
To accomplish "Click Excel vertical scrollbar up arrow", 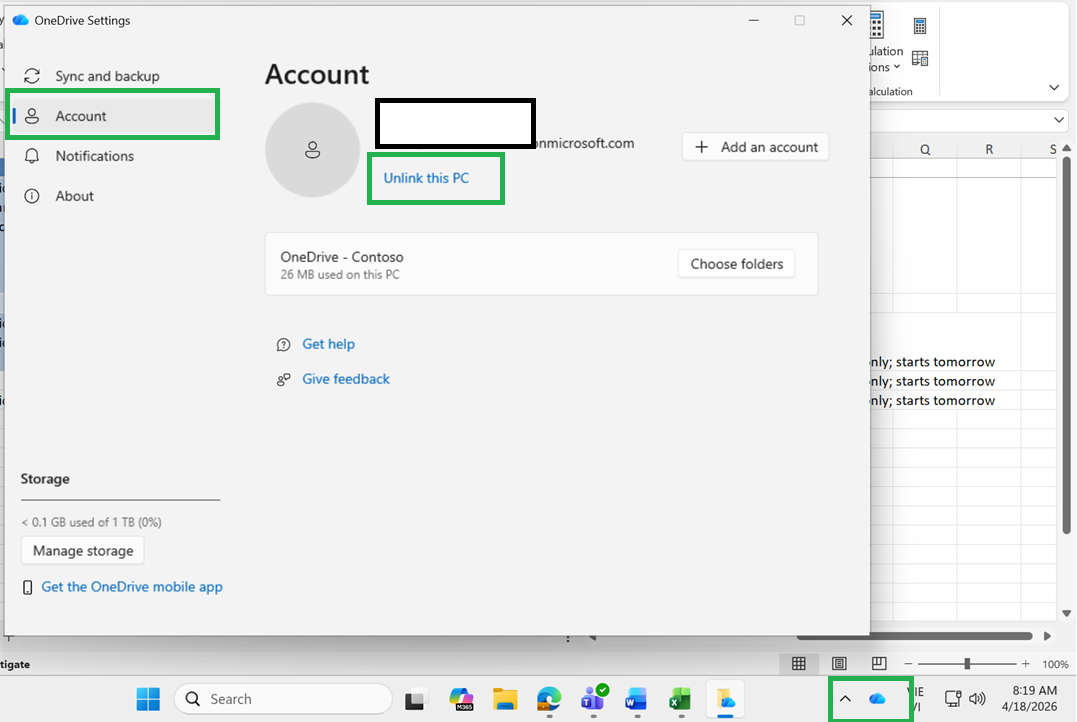I will coord(1066,148).
